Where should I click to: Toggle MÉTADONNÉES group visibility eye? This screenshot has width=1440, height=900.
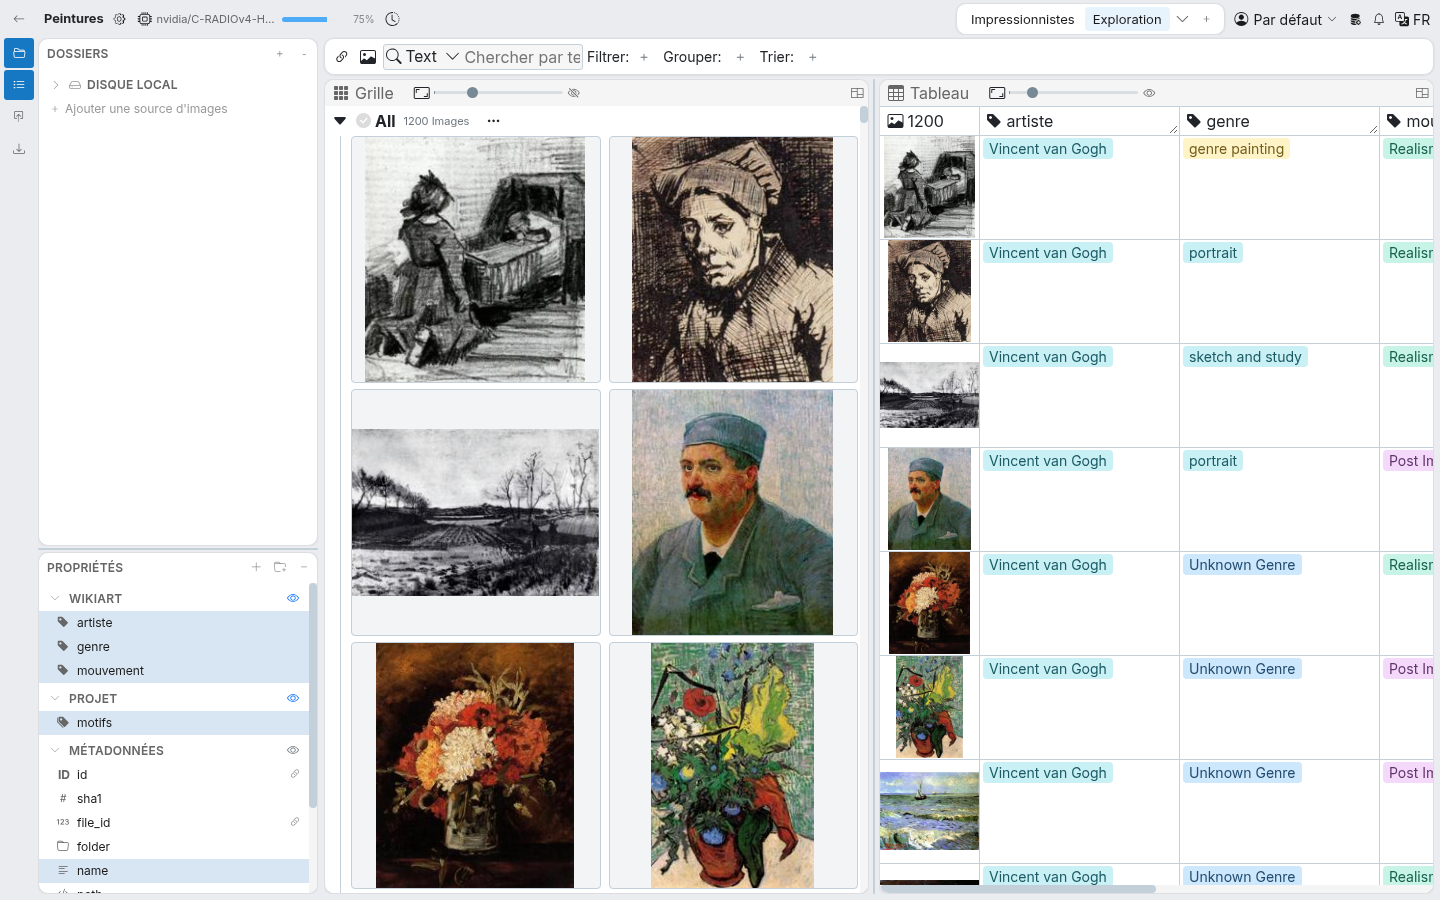293,750
